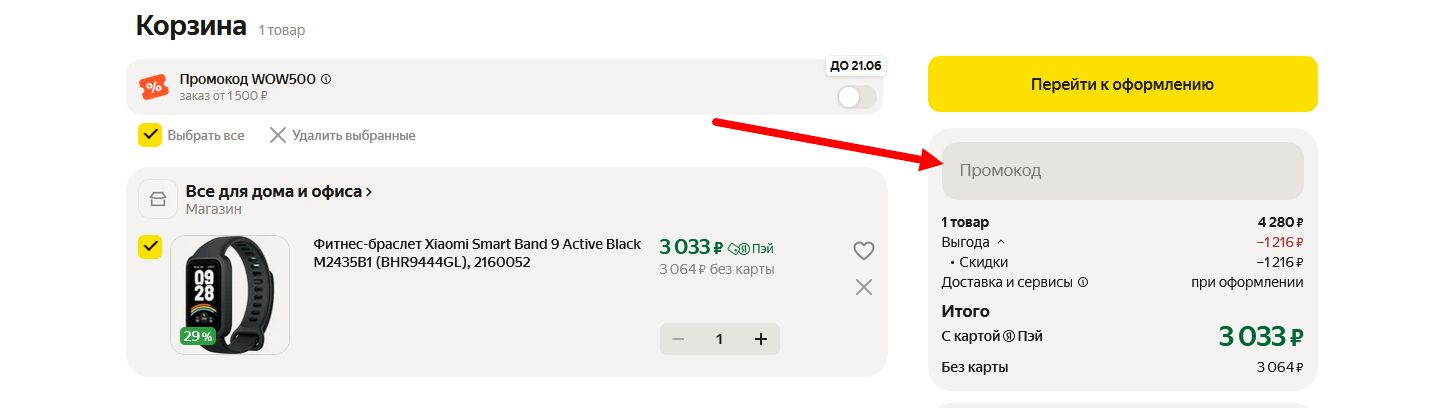The image size is (1443, 408).
Task: Open info icon beside Доставка и сервисы
Action: click(x=1083, y=282)
